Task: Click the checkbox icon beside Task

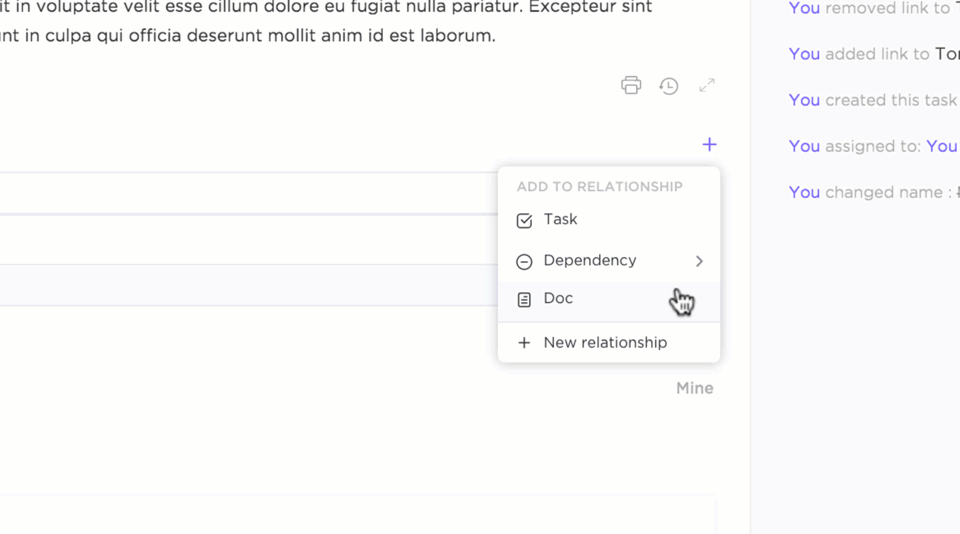Action: [524, 220]
